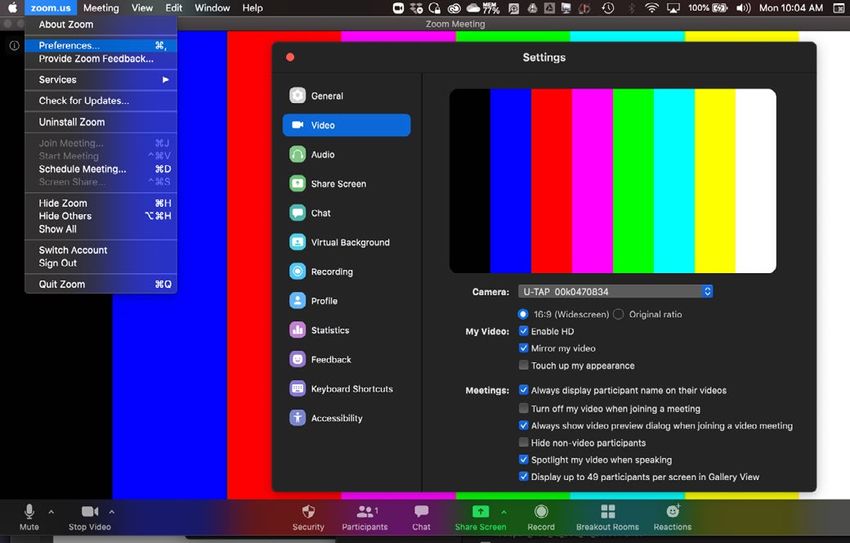Viewport: 850px width, 543px height.
Task: Open Virtual Background settings
Action: tap(339, 242)
